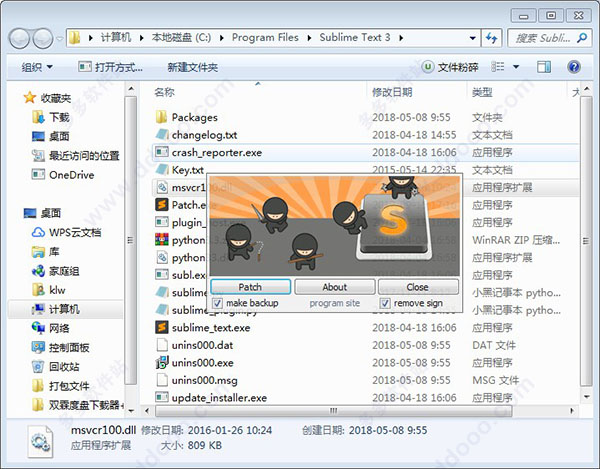
Task: Sort by 类型 column header
Action: [482, 92]
